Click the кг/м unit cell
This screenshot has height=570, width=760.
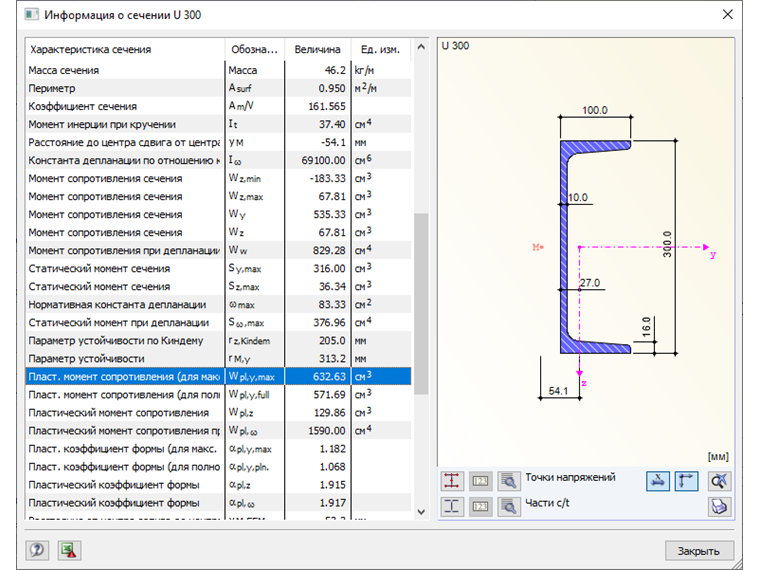click(381, 70)
